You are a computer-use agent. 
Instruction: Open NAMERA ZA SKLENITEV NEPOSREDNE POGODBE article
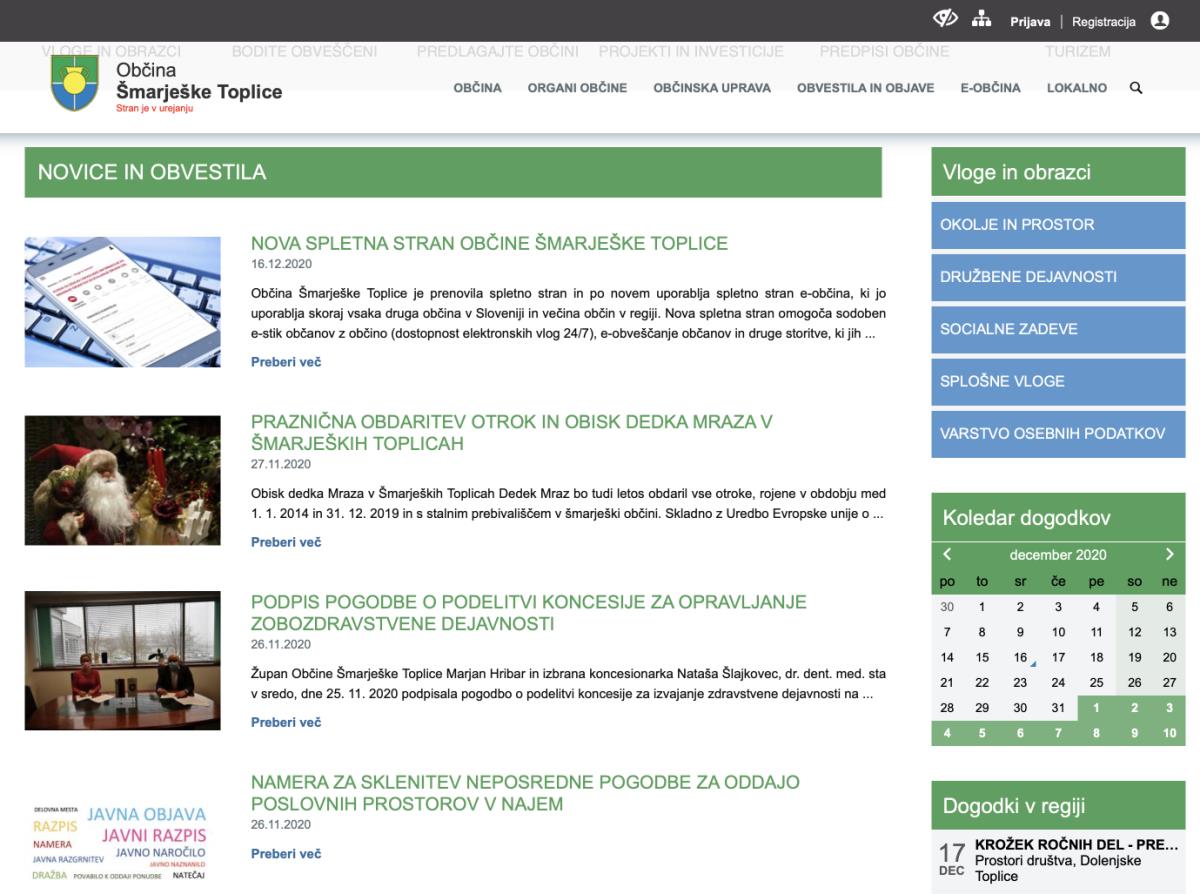525,793
